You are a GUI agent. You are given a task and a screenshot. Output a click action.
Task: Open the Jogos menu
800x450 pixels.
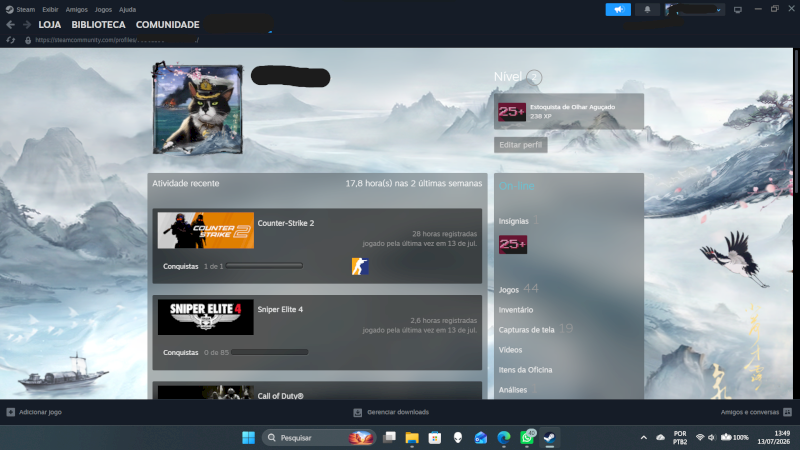[103, 9]
